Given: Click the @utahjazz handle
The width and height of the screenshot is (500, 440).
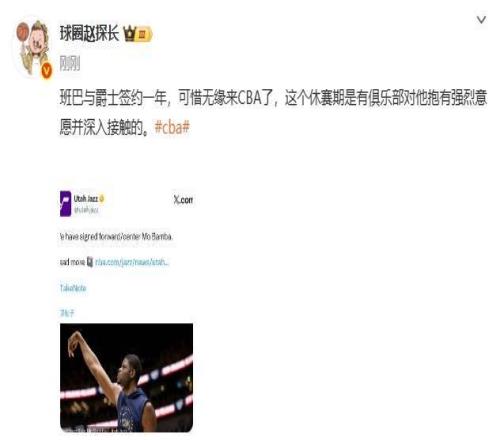Looking at the screenshot, I should click(x=86, y=210).
